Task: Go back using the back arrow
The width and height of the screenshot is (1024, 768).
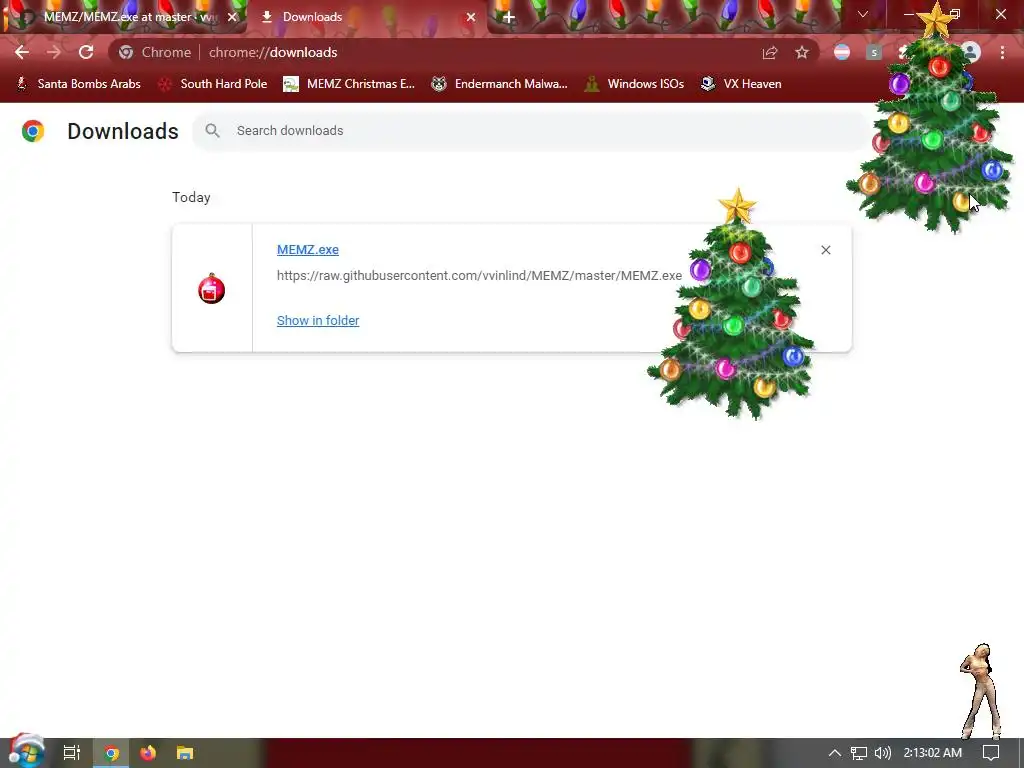Action: (x=22, y=52)
